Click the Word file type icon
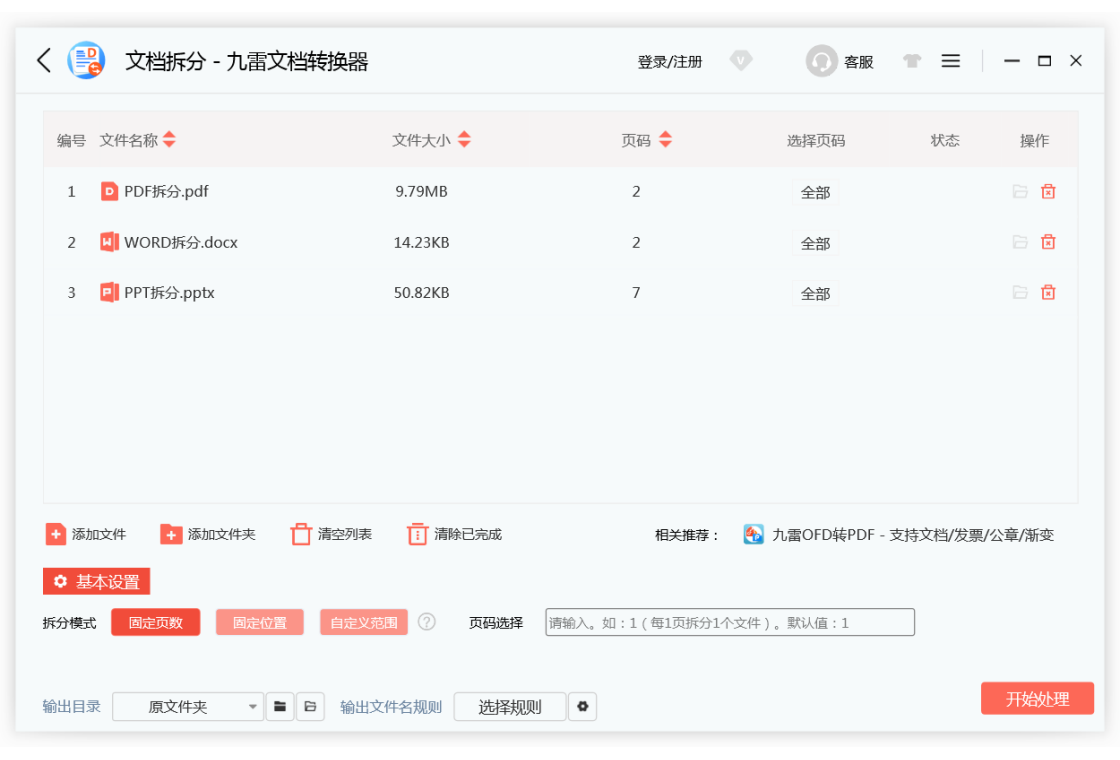Viewport: 1120px width, 760px height. (109, 242)
